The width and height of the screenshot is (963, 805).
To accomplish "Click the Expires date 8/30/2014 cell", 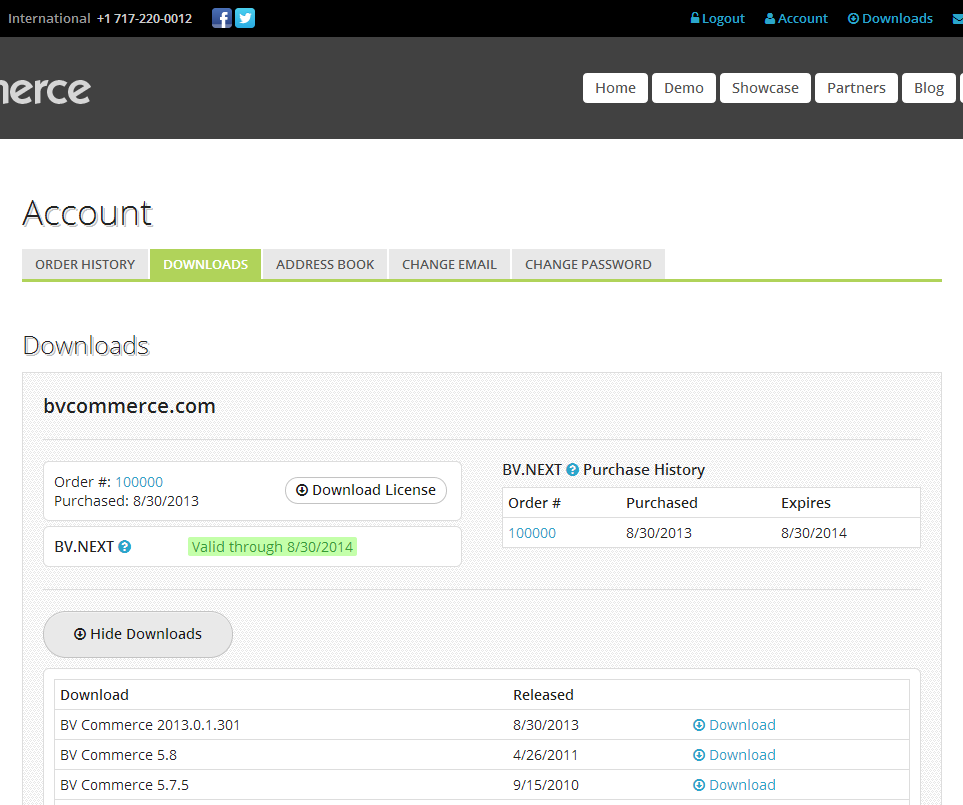I will pyautogui.click(x=814, y=533).
